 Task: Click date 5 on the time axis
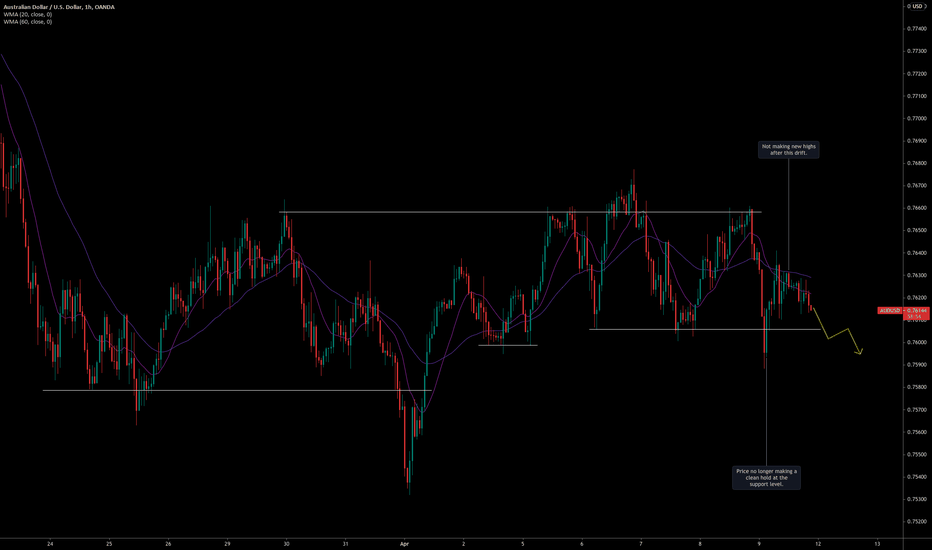click(523, 543)
